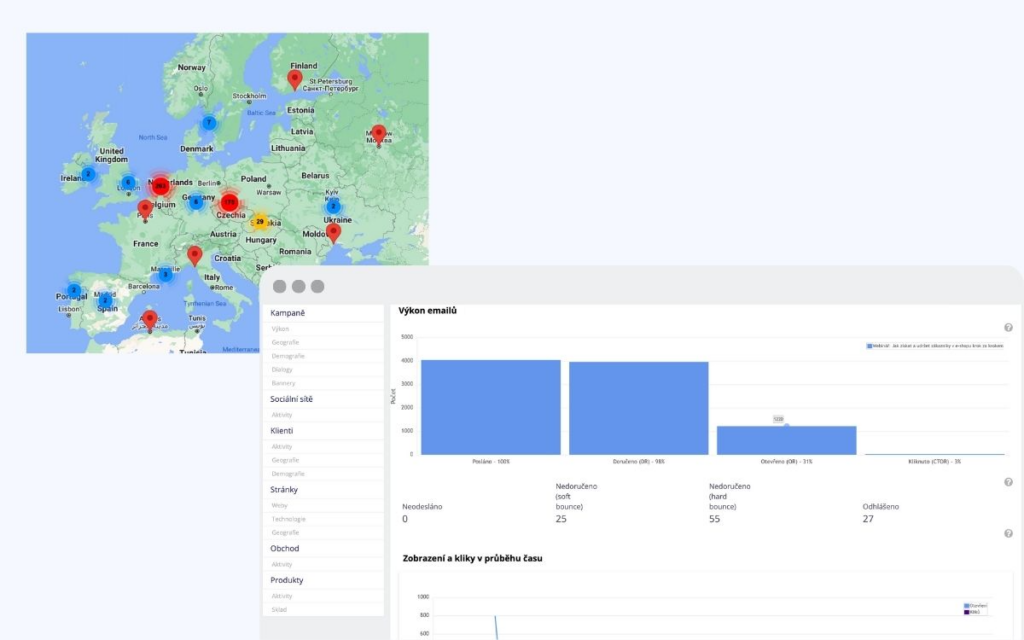Click the Otevřeno (OR) bar in the chart
Screen dimensions: 1024x640
pos(786,440)
